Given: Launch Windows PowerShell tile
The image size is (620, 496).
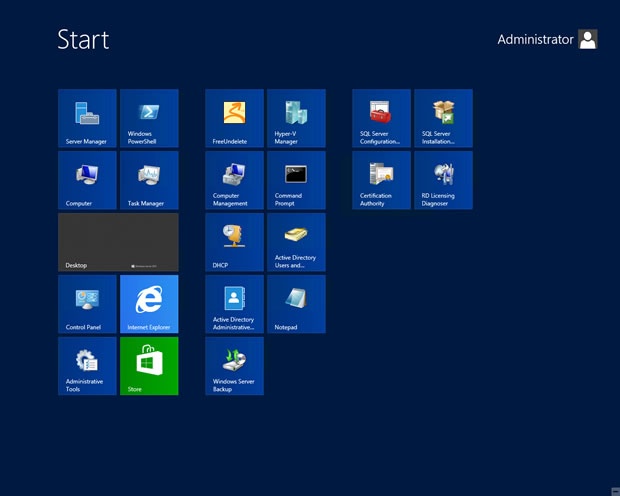Looking at the screenshot, I should click(x=149, y=118).
